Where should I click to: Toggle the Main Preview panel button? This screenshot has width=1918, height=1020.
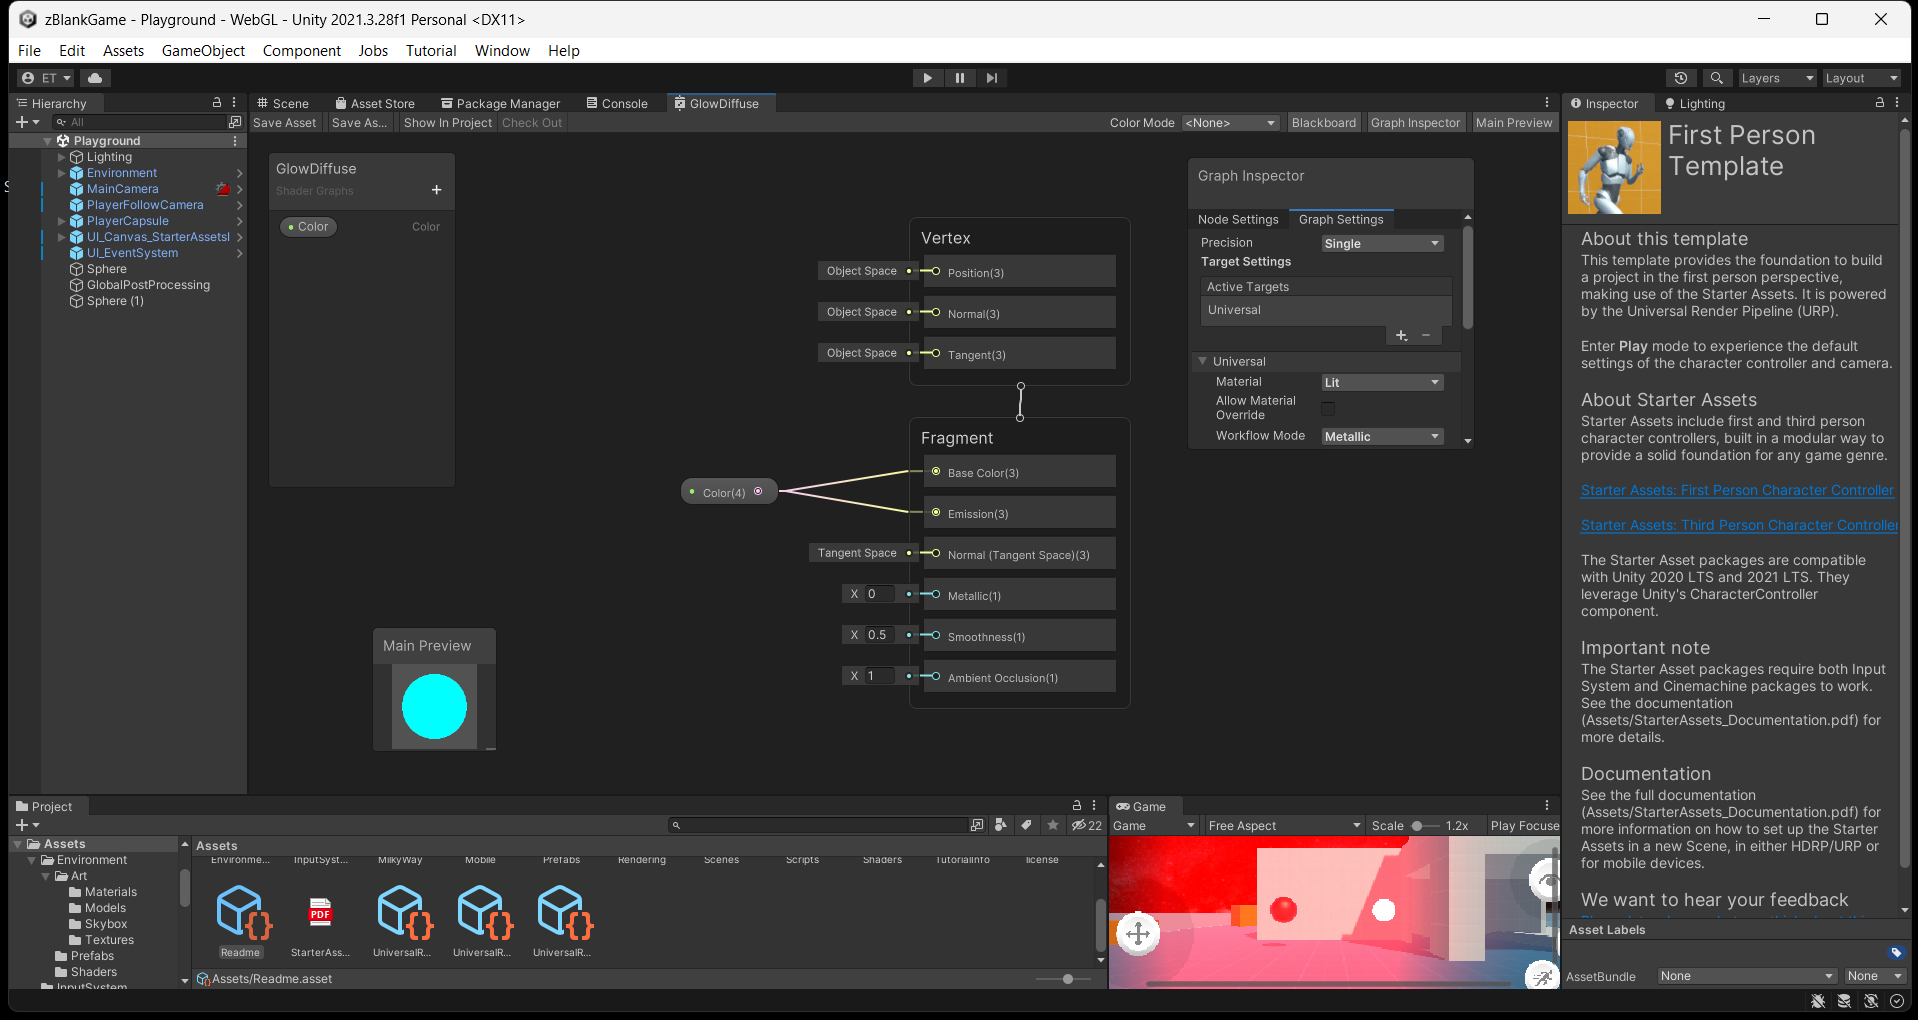coord(1514,123)
